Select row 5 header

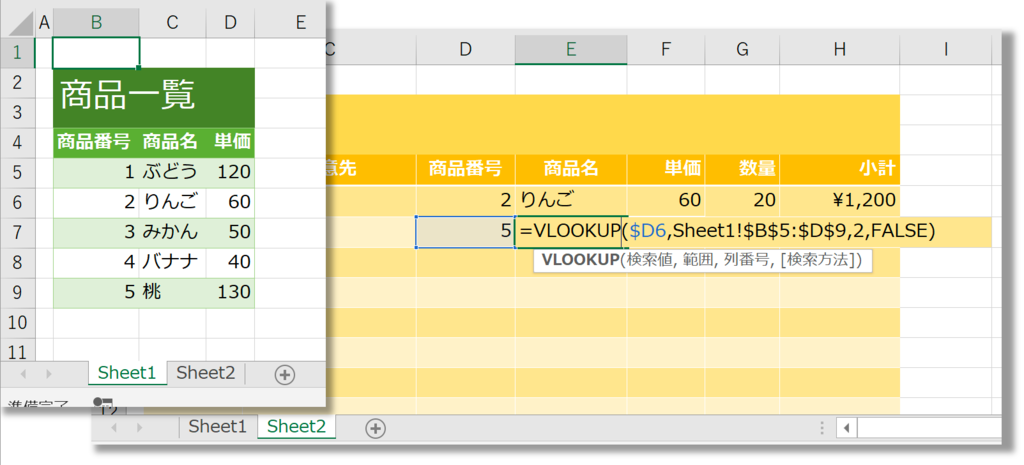click(18, 172)
